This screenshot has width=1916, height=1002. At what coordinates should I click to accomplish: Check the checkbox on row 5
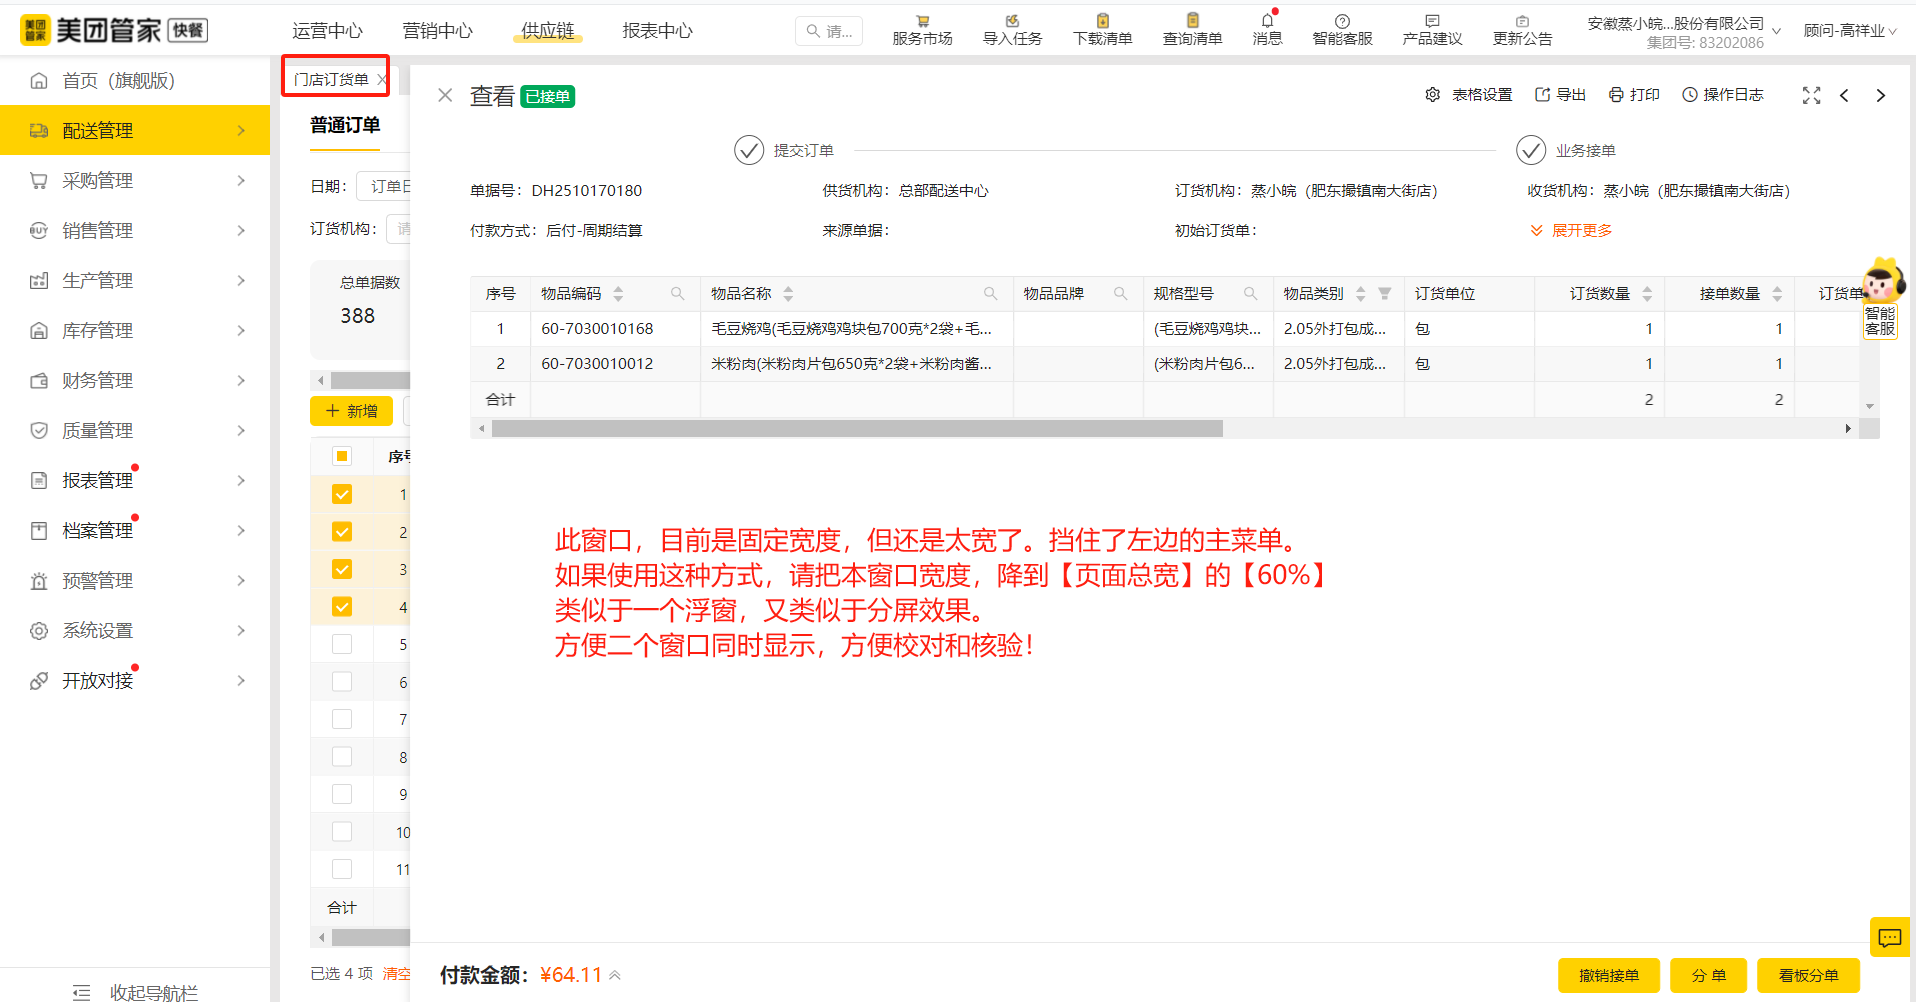coord(342,644)
